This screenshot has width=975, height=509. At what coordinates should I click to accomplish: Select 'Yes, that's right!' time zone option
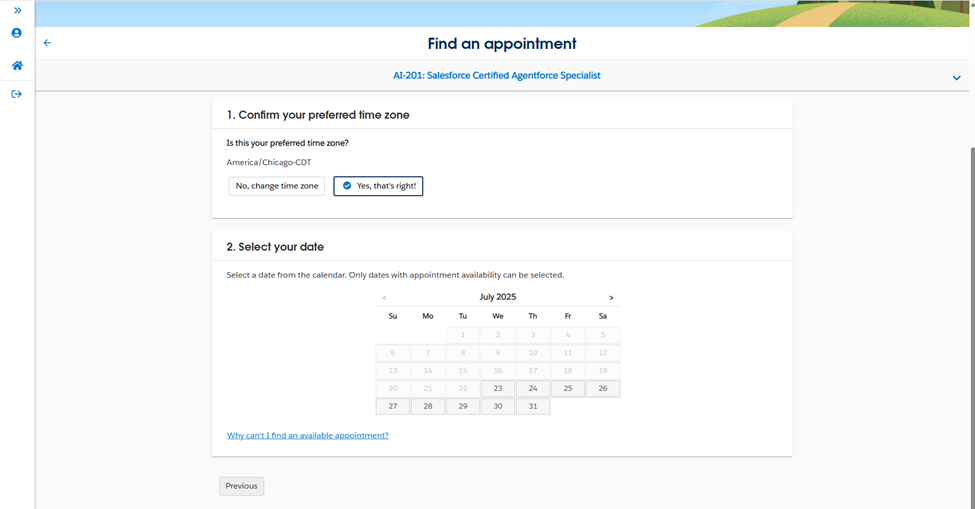pyautogui.click(x=378, y=186)
